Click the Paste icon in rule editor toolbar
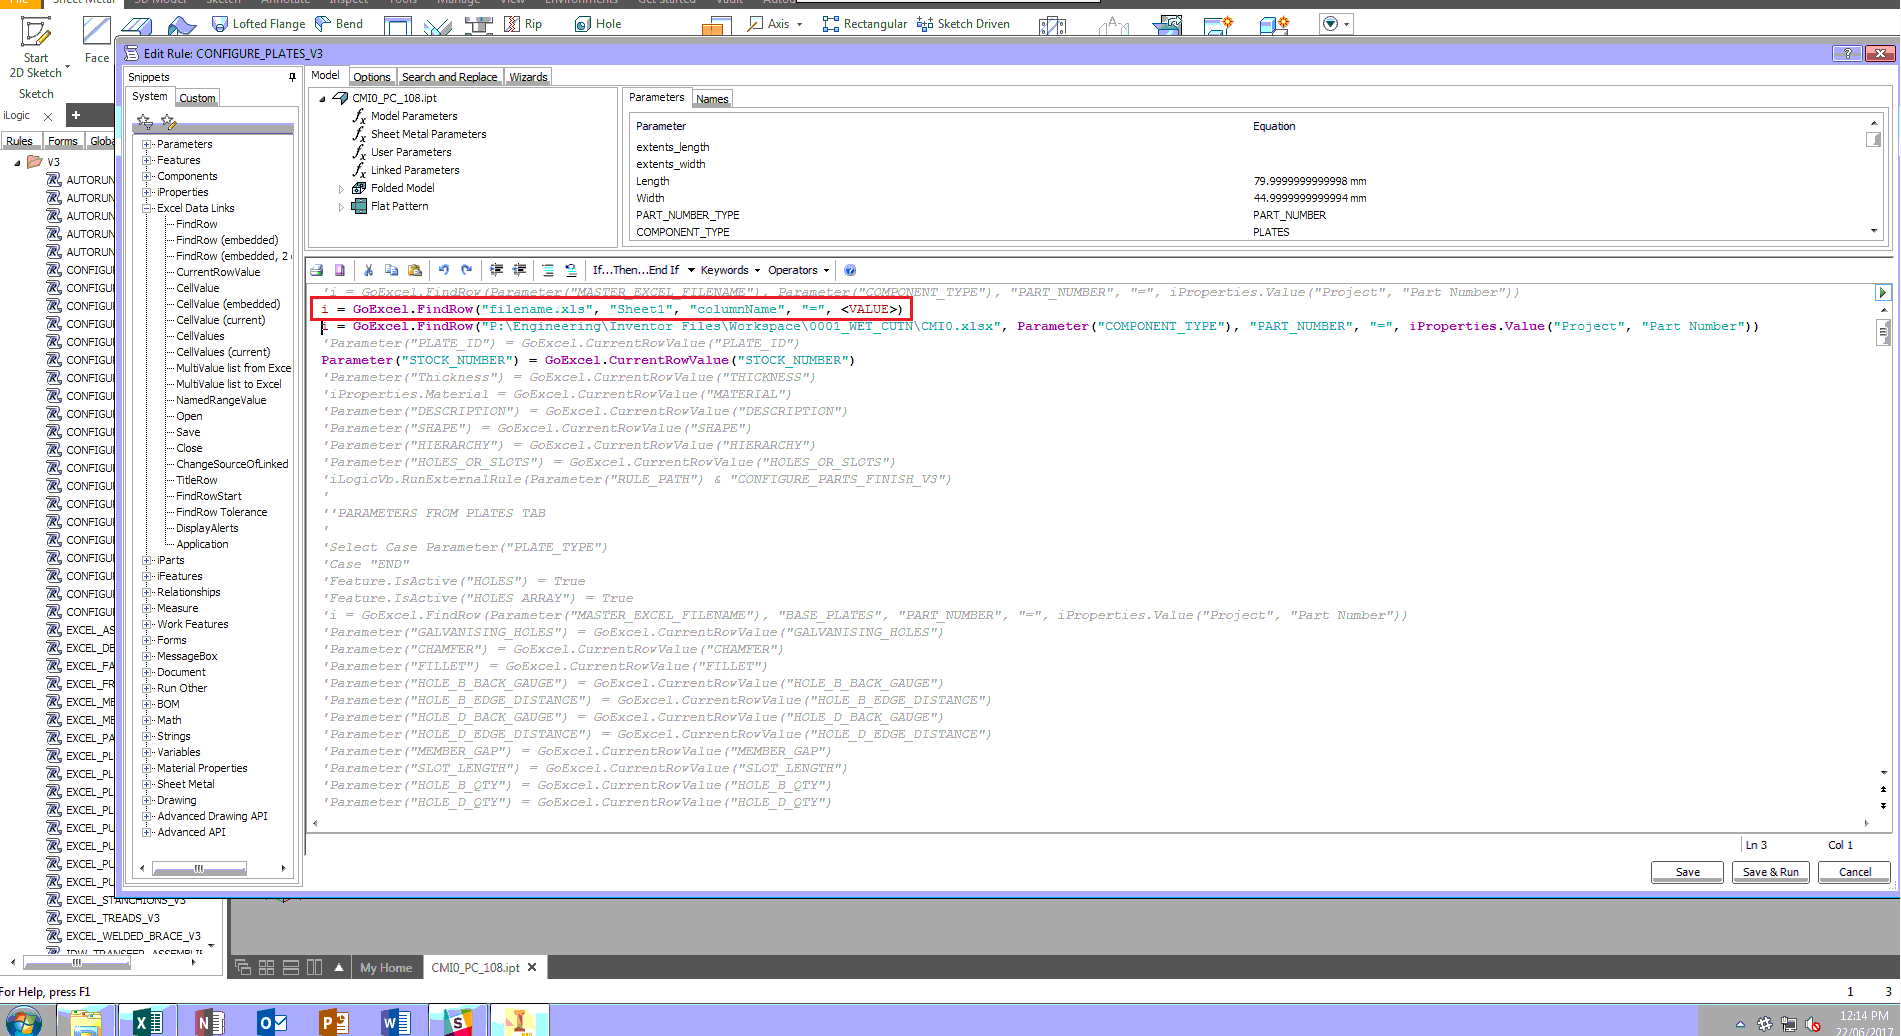1901x1036 pixels. [x=415, y=270]
